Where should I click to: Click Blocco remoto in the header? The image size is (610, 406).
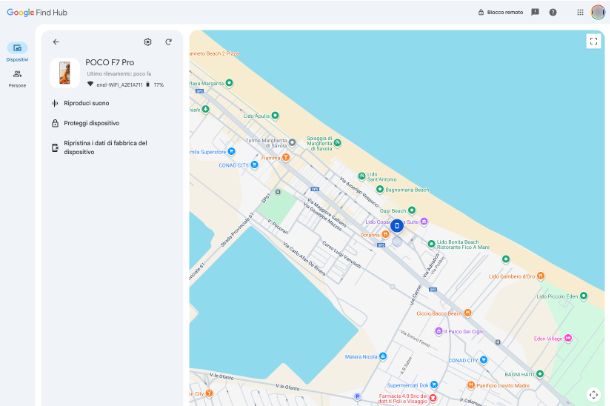click(x=500, y=12)
